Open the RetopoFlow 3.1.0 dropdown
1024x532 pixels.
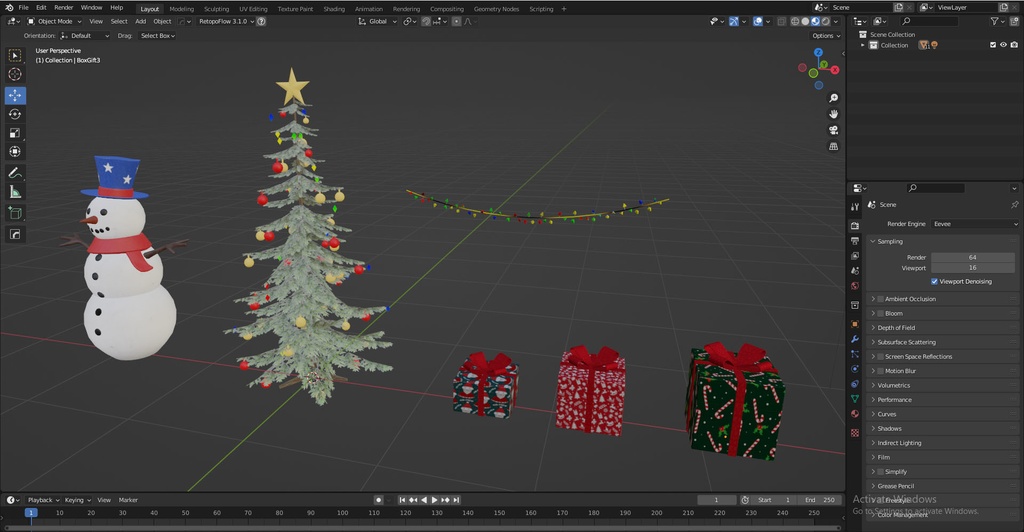coord(226,22)
